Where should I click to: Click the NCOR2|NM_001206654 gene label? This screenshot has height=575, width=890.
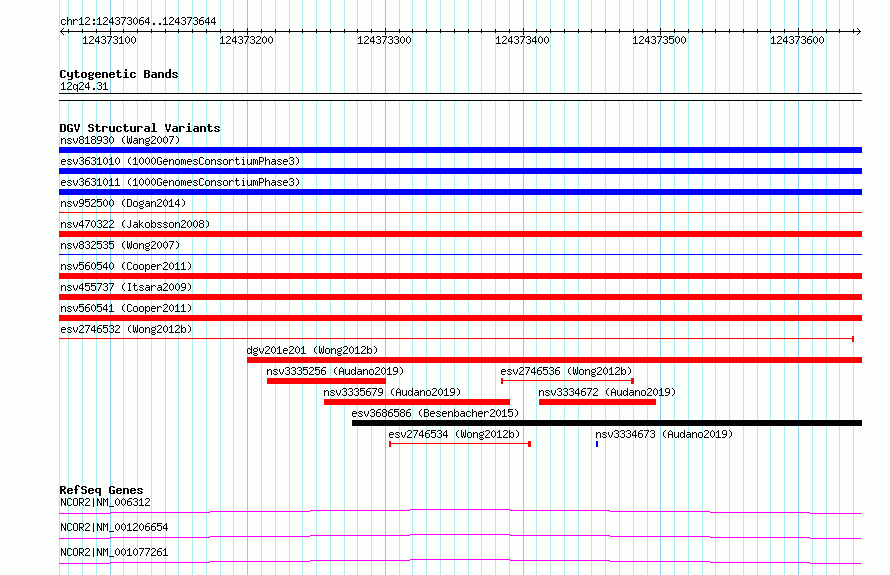(114, 527)
